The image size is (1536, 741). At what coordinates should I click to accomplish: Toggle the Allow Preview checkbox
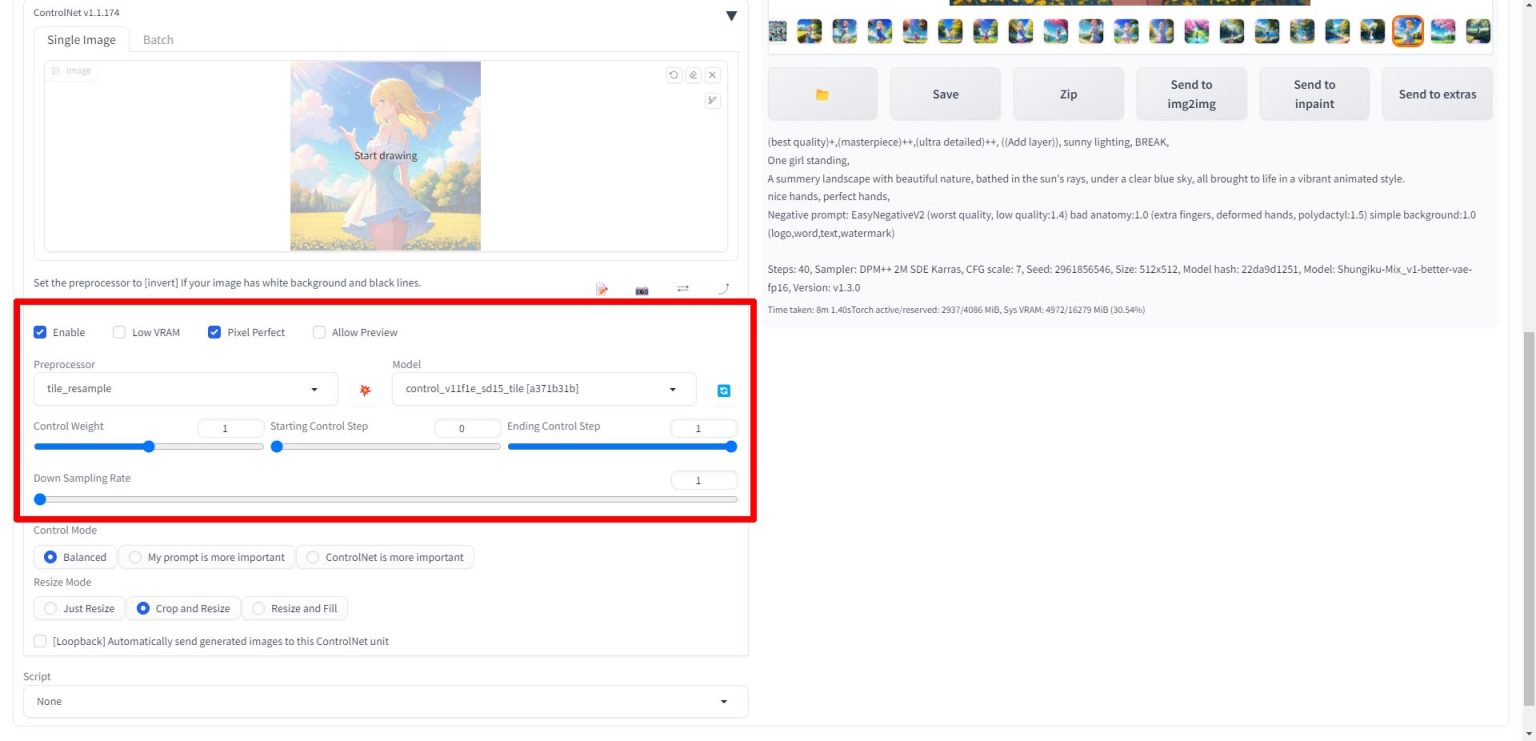click(x=320, y=332)
